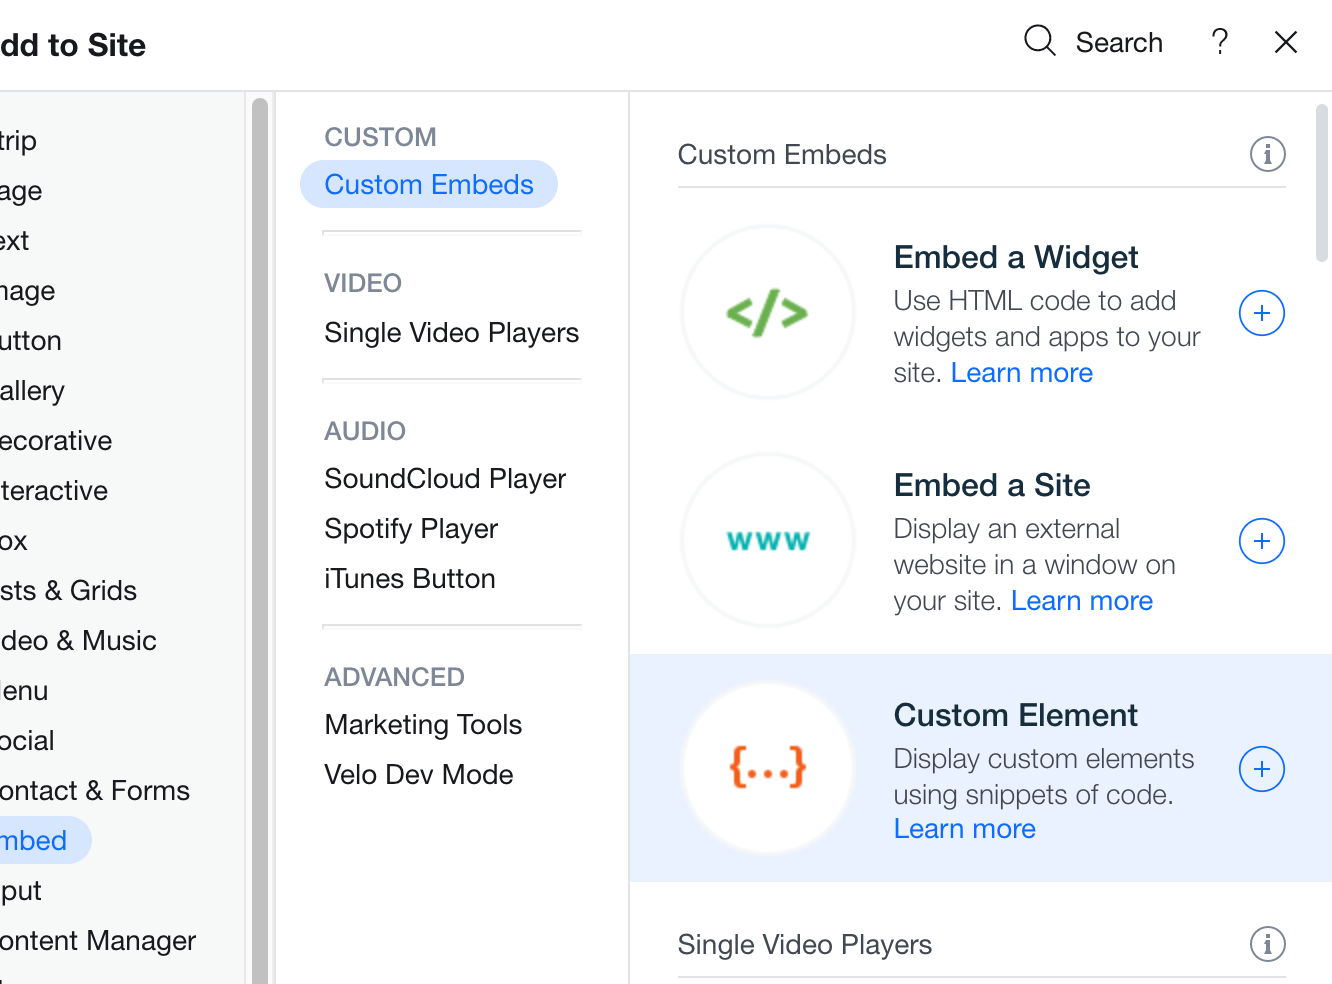Select Velo Dev Mode option
The height and width of the screenshot is (984, 1332).
click(419, 775)
